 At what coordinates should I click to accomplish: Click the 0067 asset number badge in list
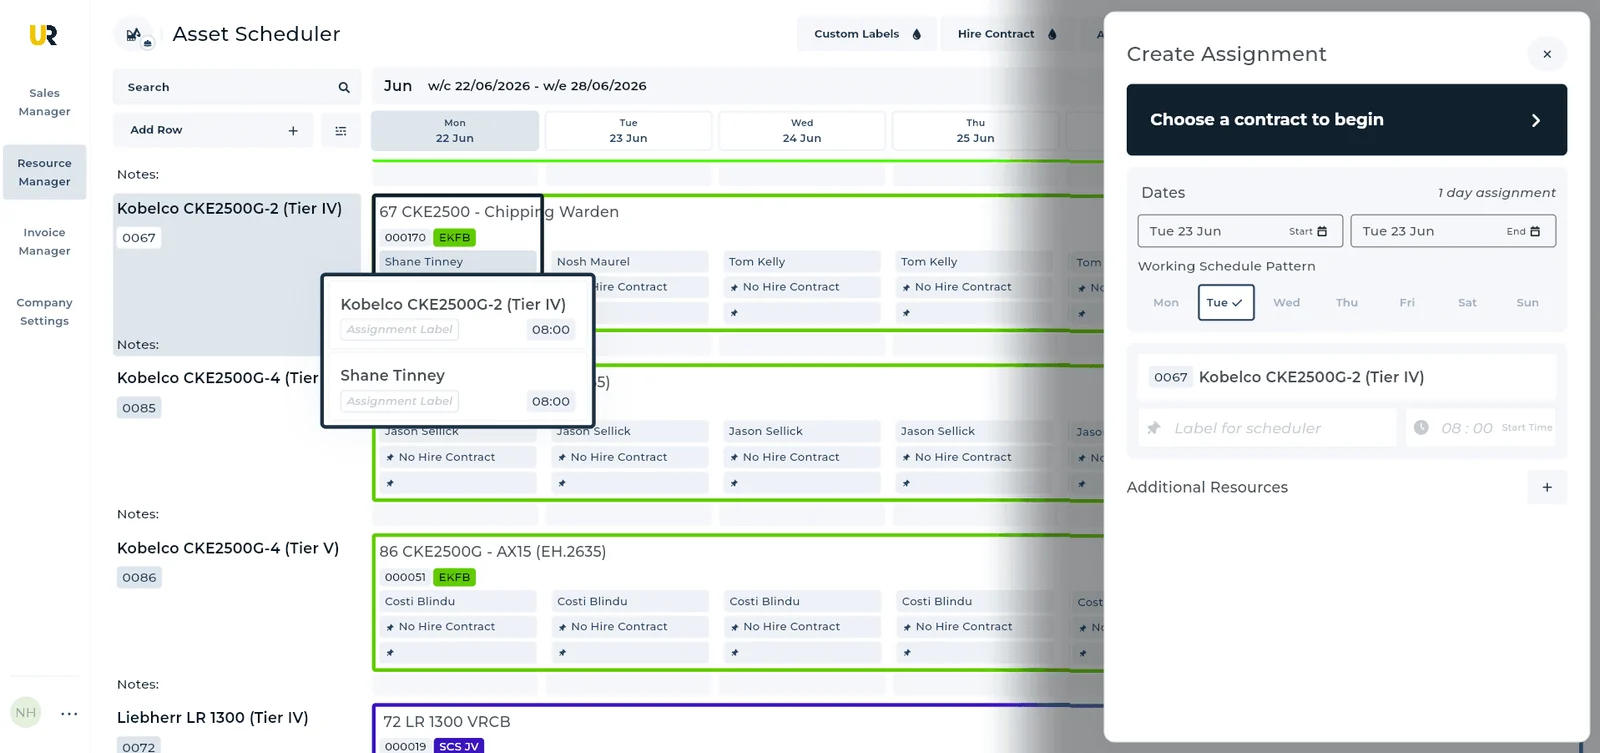(139, 238)
